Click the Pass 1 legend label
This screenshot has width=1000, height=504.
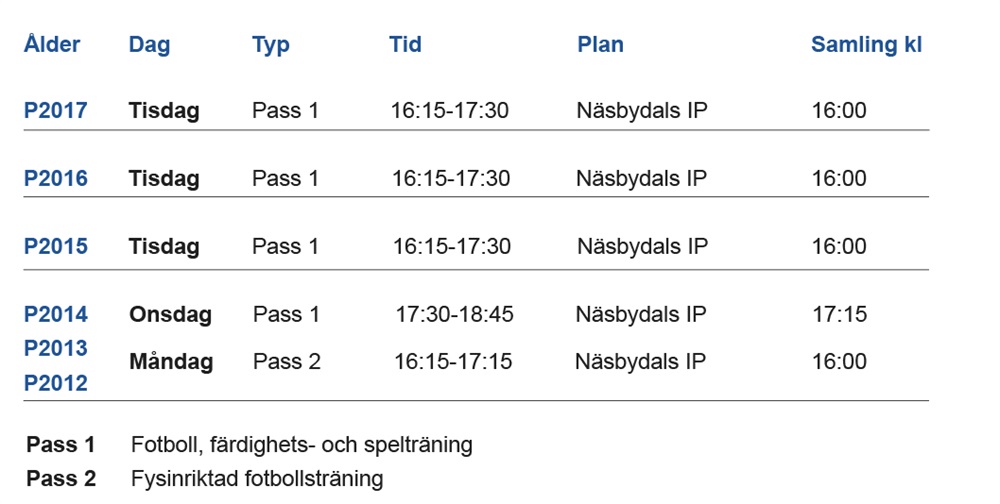pyautogui.click(x=61, y=445)
